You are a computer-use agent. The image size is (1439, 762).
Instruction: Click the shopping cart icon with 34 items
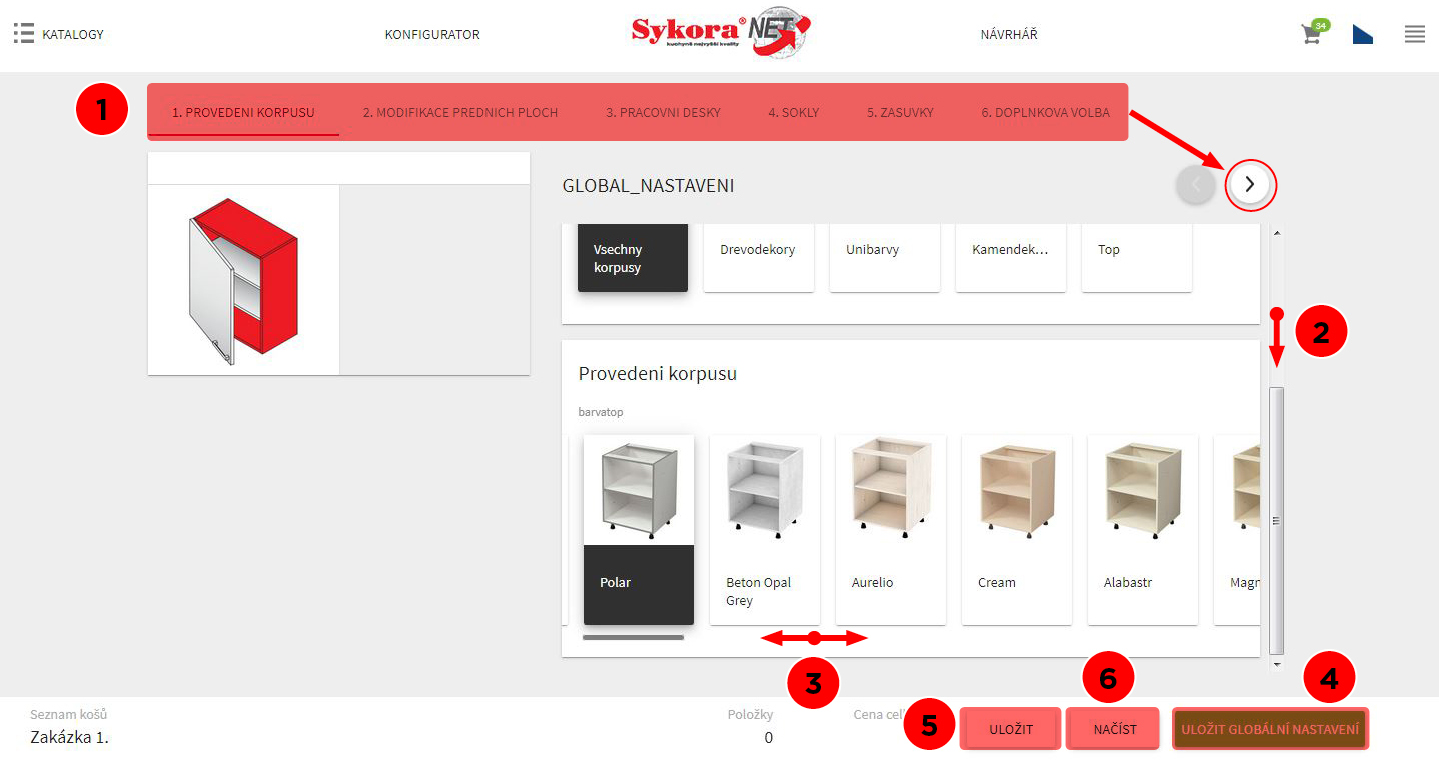pos(1310,34)
